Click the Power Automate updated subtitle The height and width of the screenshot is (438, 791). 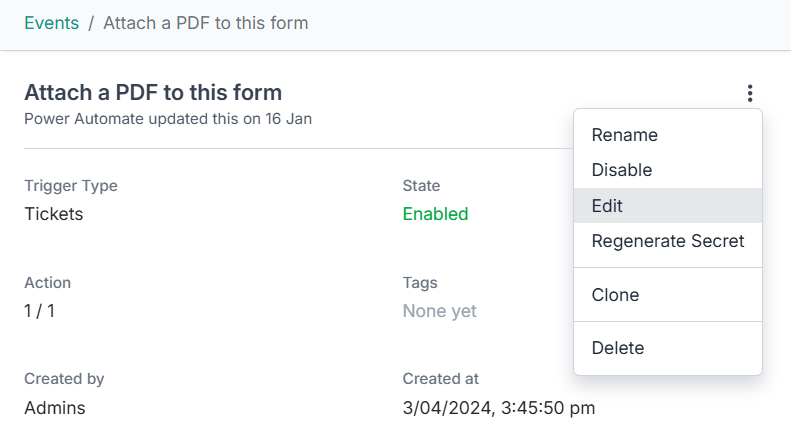[168, 119]
